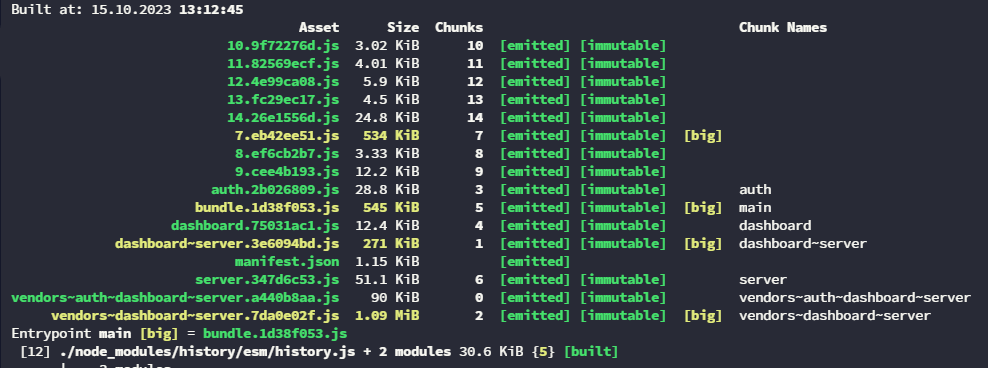Viewport: 988px width, 368px height.
Task: Select the vendors~dashboard~server.7da0e02f.js filename
Action: pos(195,315)
